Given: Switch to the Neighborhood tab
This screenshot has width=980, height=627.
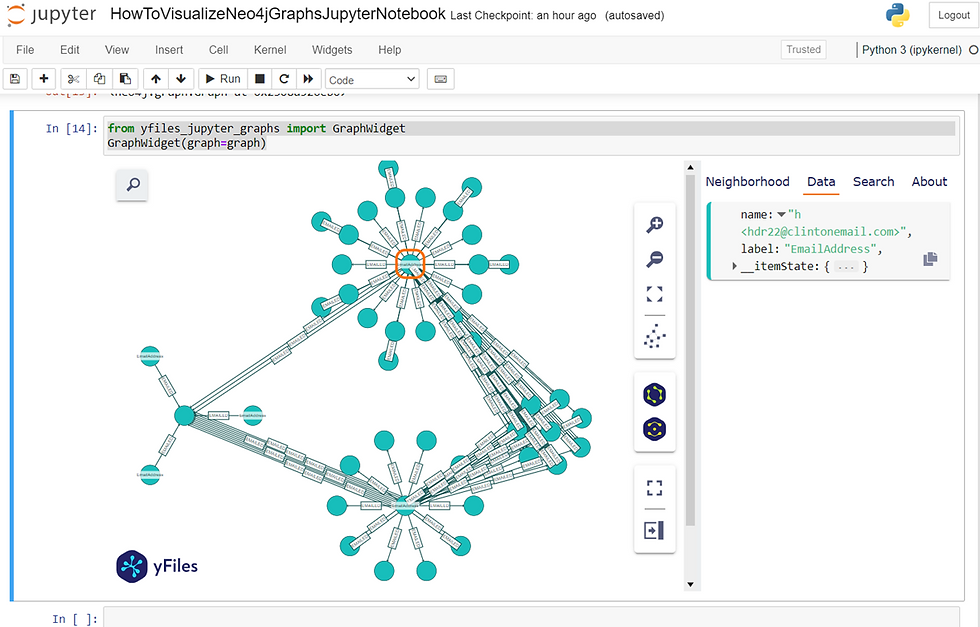Looking at the screenshot, I should 748,182.
